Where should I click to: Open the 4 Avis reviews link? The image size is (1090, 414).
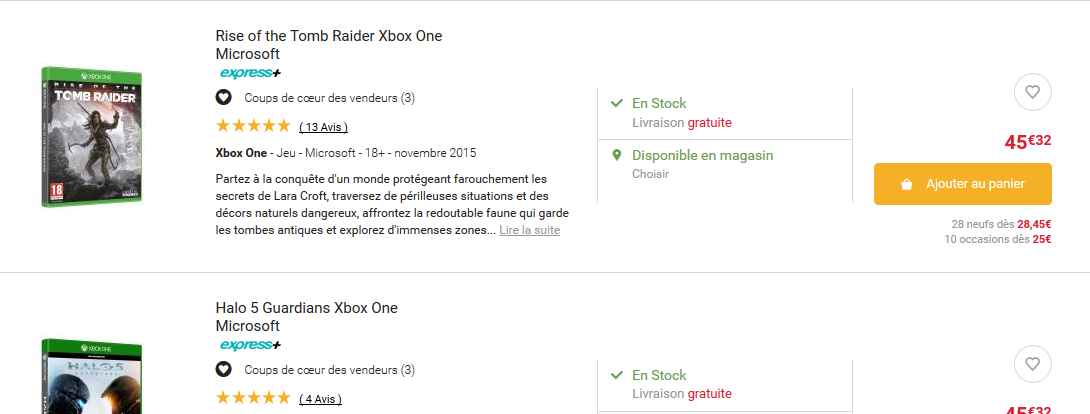pyautogui.click(x=320, y=399)
